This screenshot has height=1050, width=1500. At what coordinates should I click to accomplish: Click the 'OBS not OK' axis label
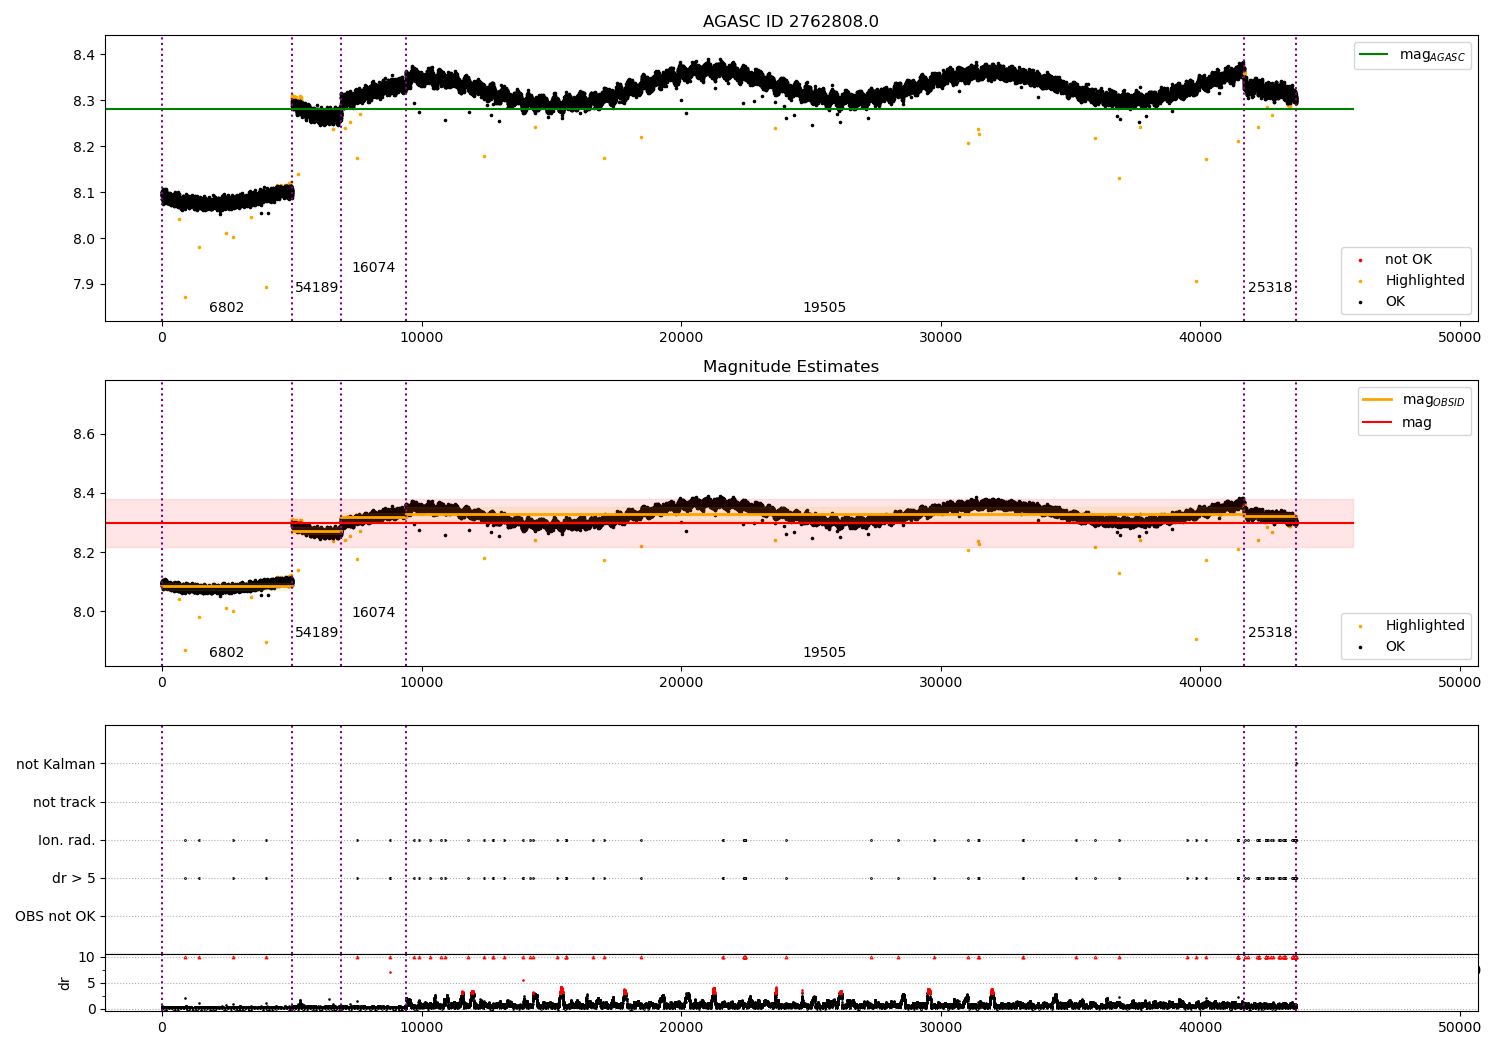coord(55,917)
